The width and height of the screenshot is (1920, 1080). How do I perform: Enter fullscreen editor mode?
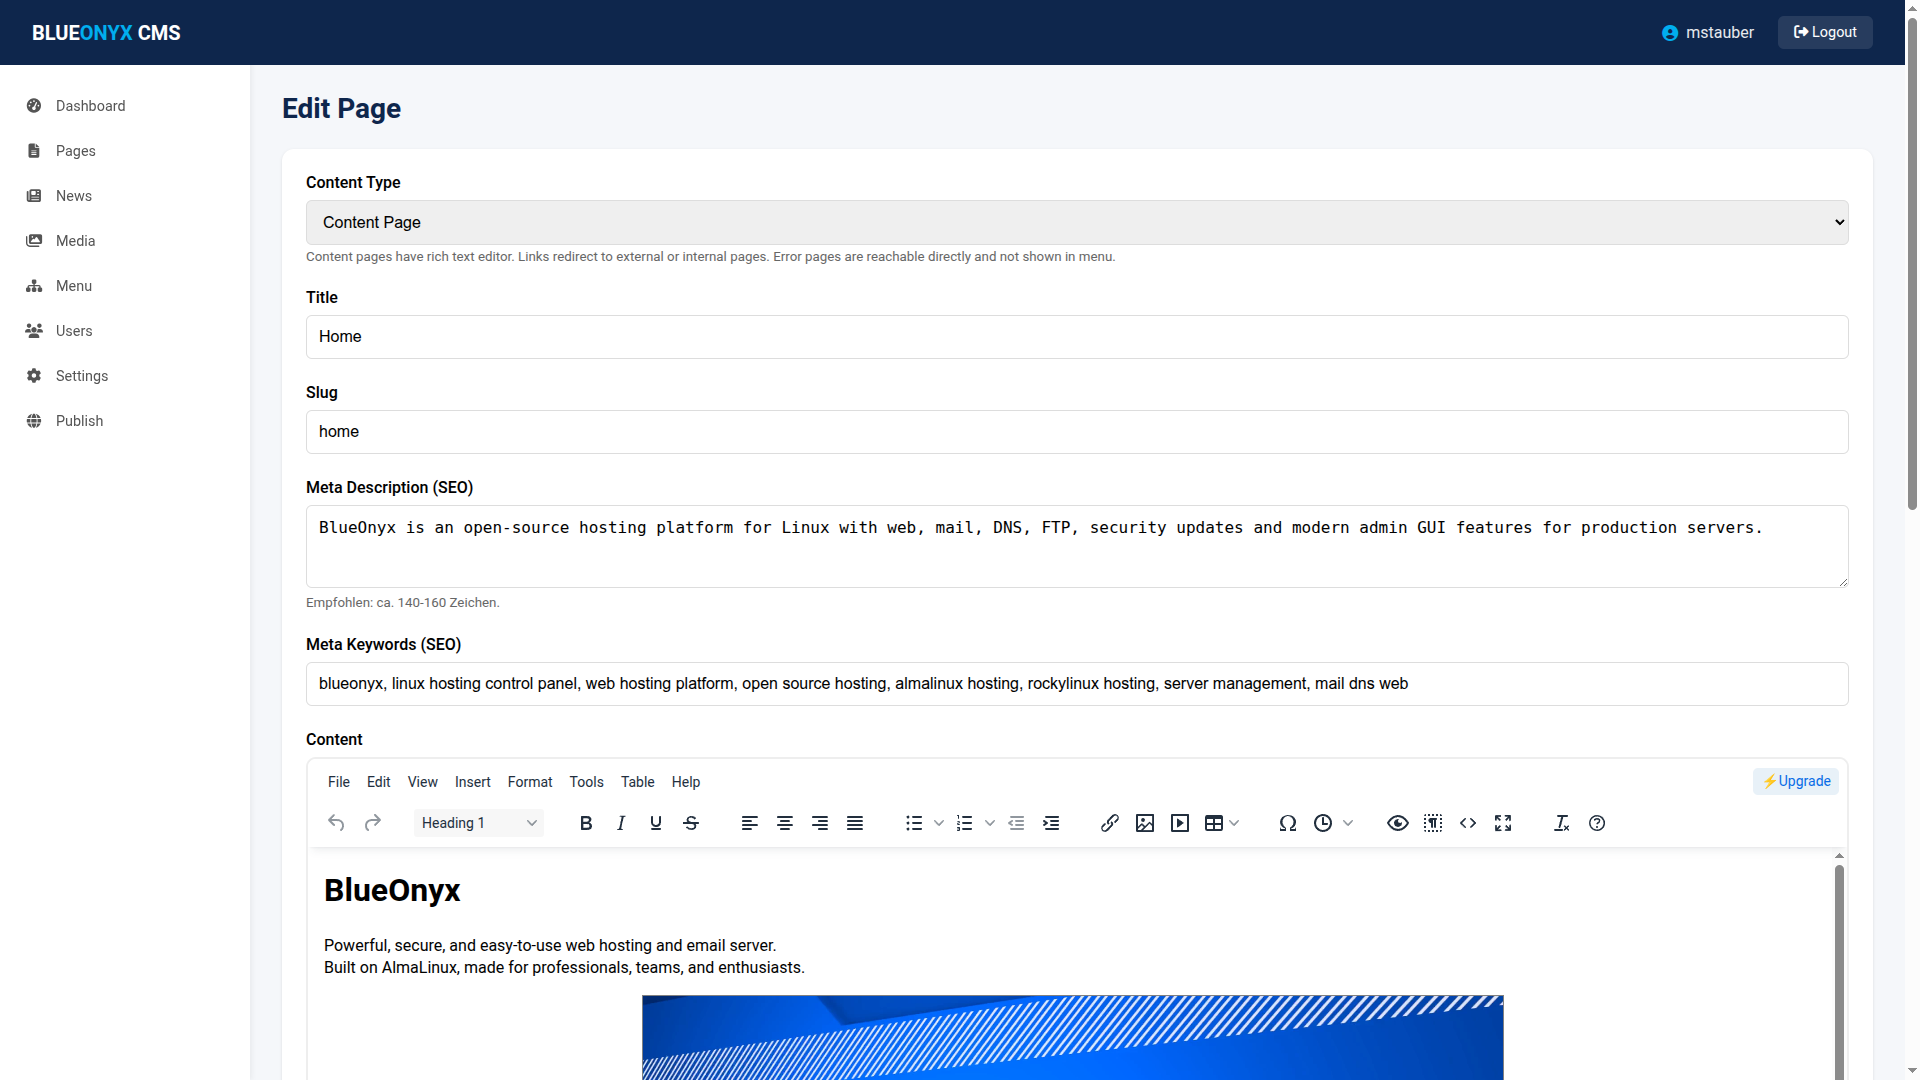(1503, 823)
